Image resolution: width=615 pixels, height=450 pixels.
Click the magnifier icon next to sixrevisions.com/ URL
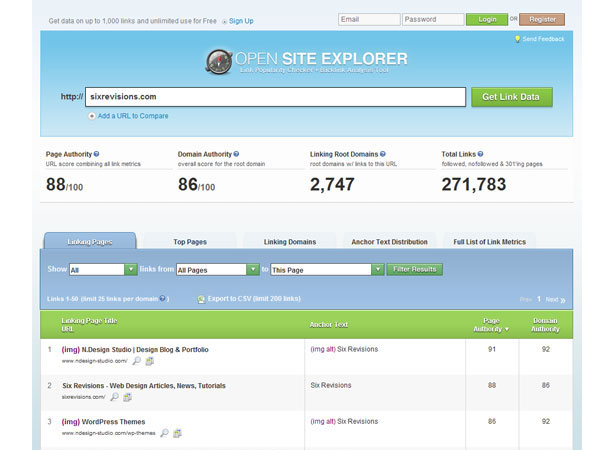coord(114,397)
